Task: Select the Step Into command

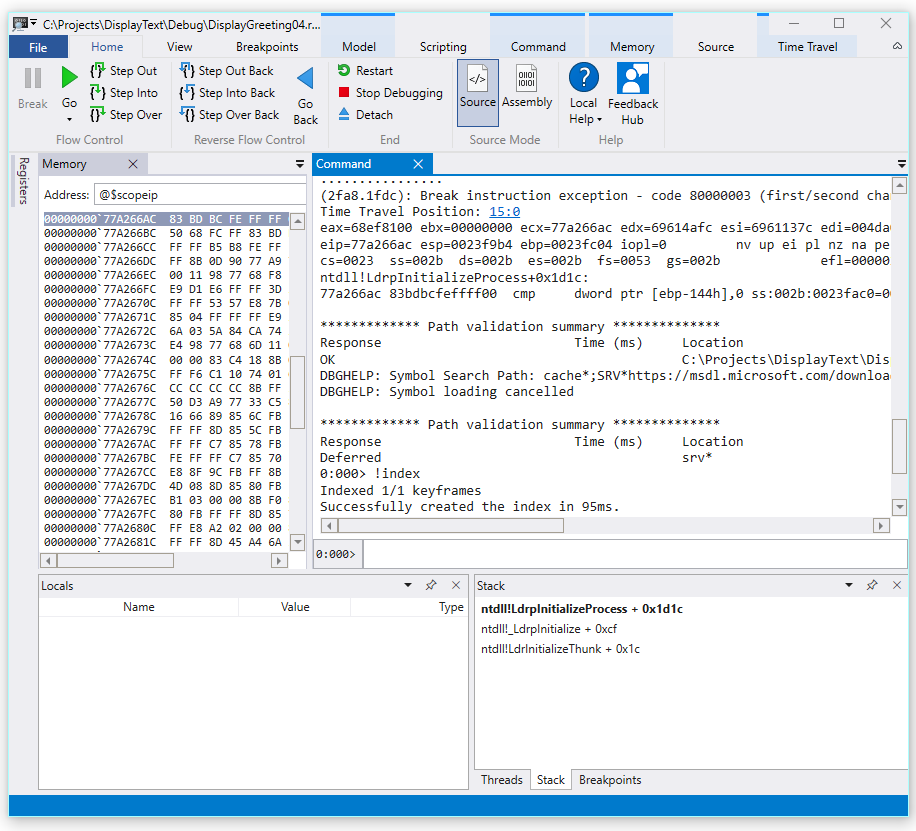Action: pyautogui.click(x=124, y=92)
